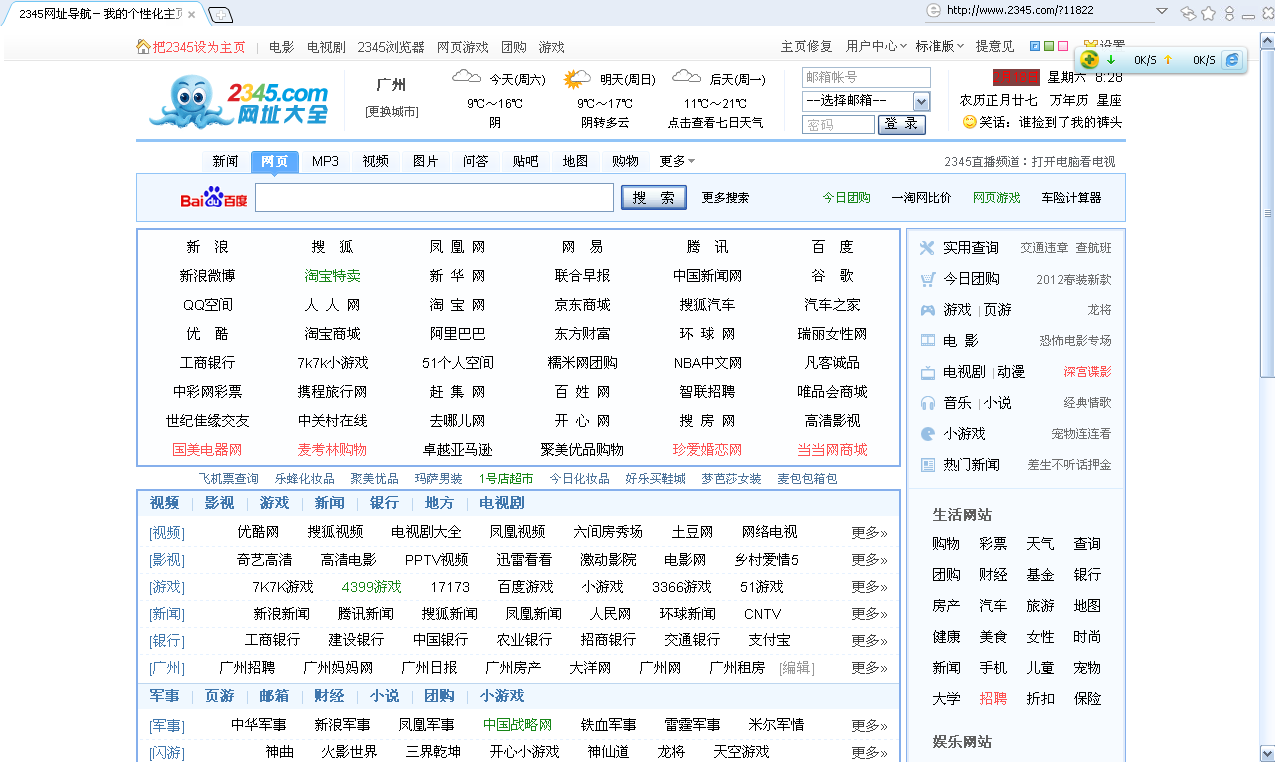Click the Baidu search text field
Image resolution: width=1275 pixels, height=765 pixels.
[434, 198]
